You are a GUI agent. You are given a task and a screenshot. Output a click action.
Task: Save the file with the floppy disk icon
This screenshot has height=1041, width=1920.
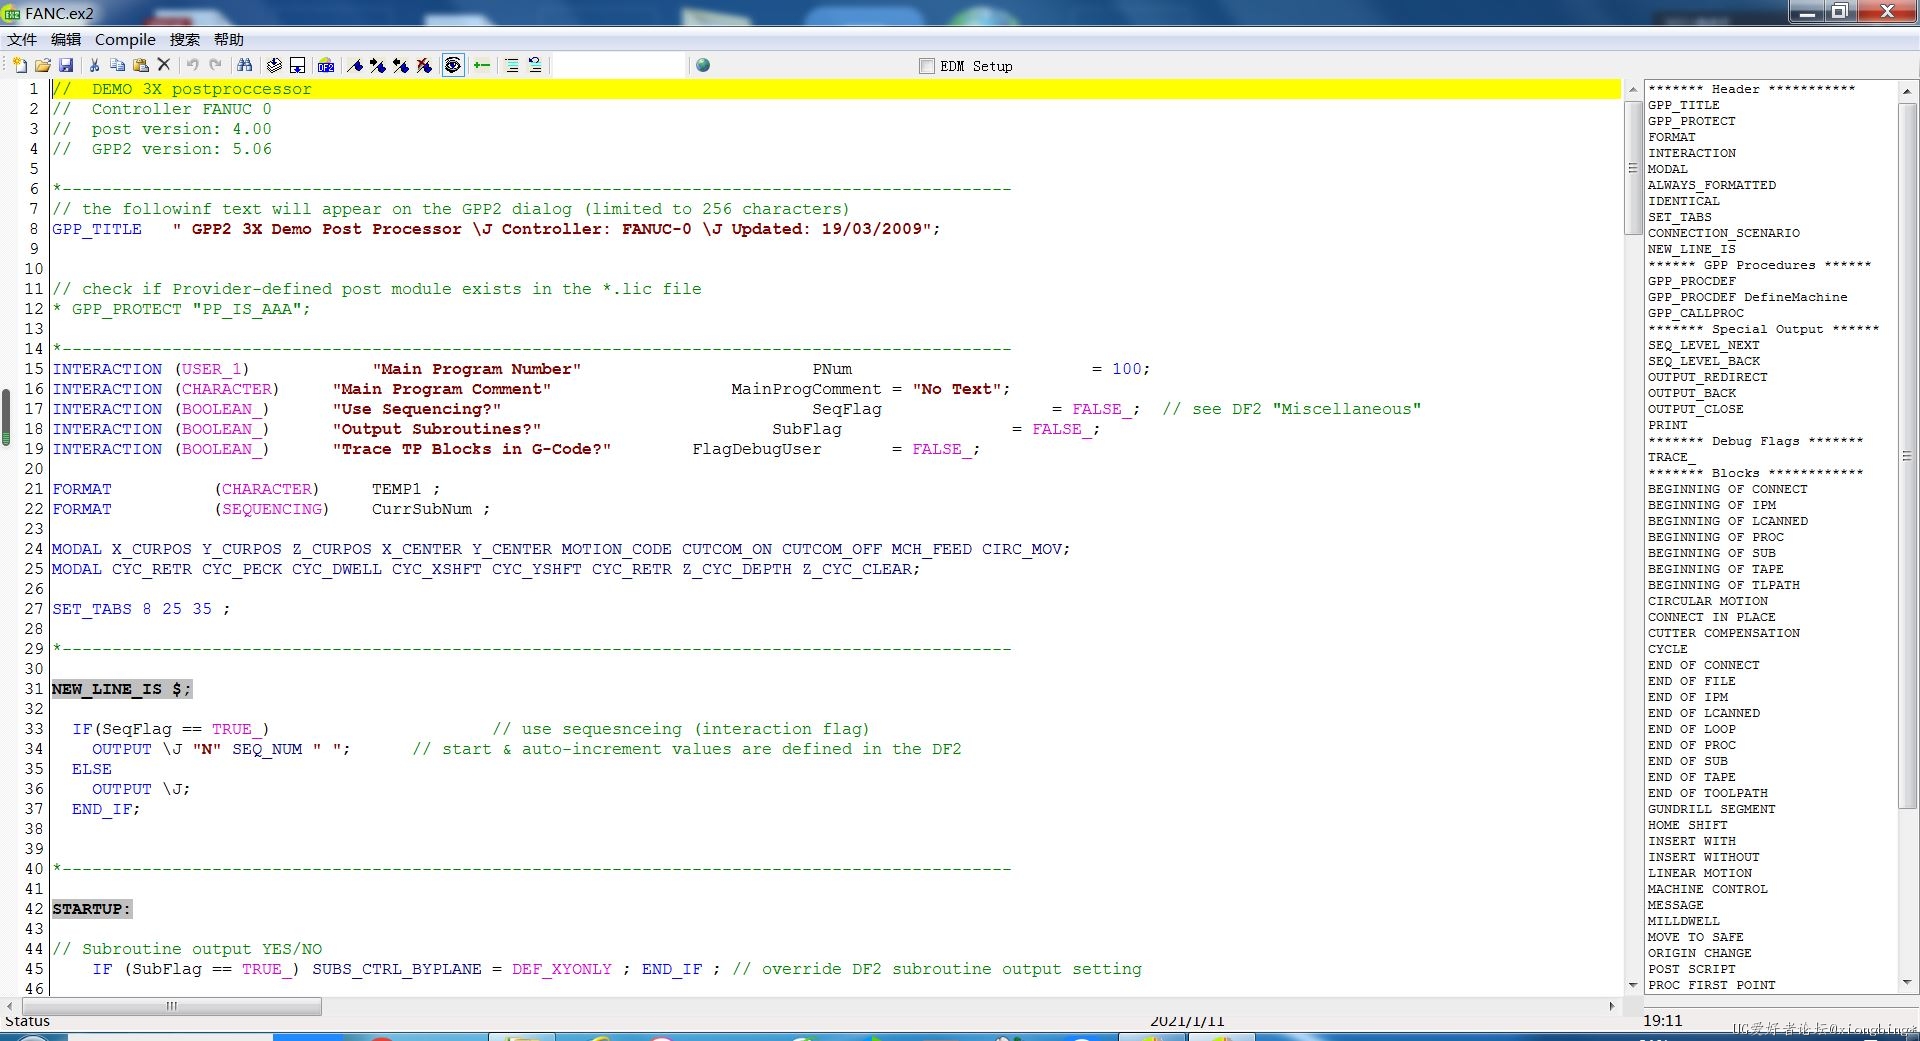pos(66,65)
